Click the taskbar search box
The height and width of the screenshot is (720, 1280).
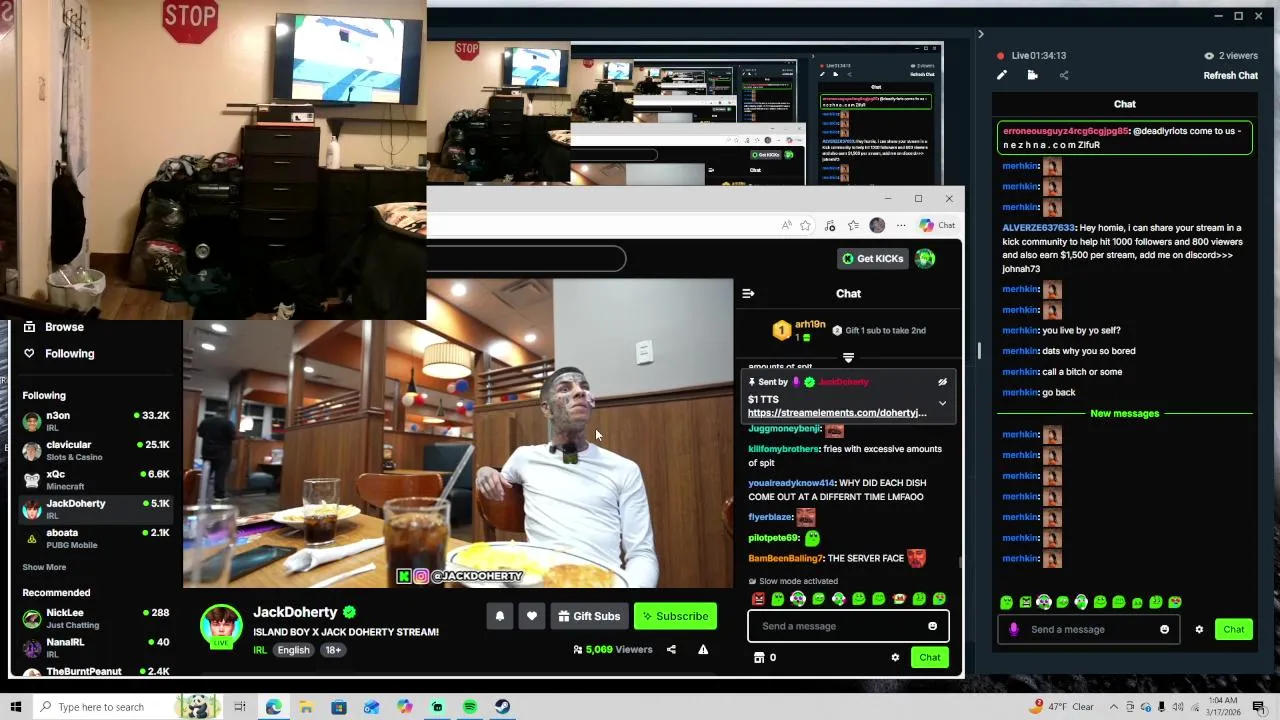pos(126,707)
